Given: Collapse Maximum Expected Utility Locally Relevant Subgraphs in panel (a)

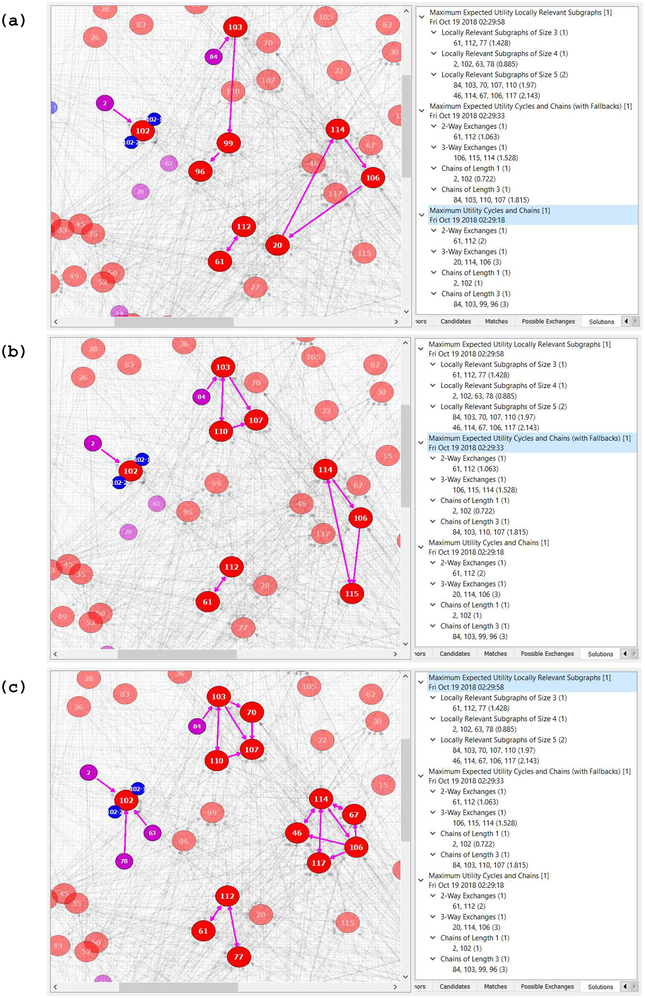Looking at the screenshot, I should pyautogui.click(x=422, y=17).
